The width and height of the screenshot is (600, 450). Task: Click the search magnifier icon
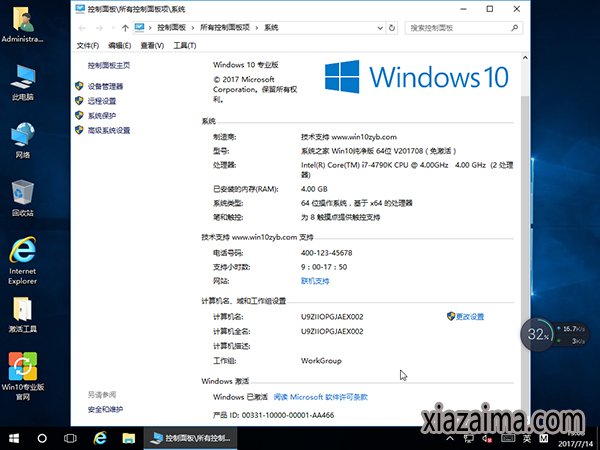[x=515, y=28]
